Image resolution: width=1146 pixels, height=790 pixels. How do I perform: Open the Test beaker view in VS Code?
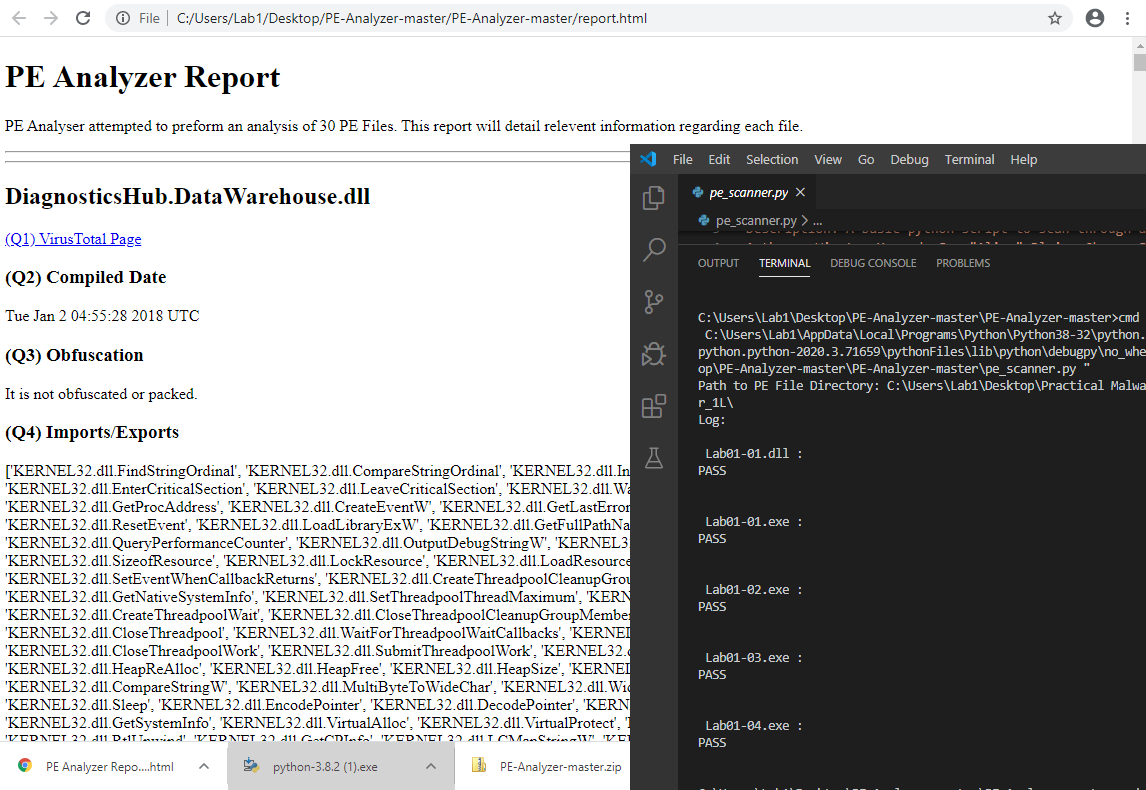pyautogui.click(x=653, y=458)
